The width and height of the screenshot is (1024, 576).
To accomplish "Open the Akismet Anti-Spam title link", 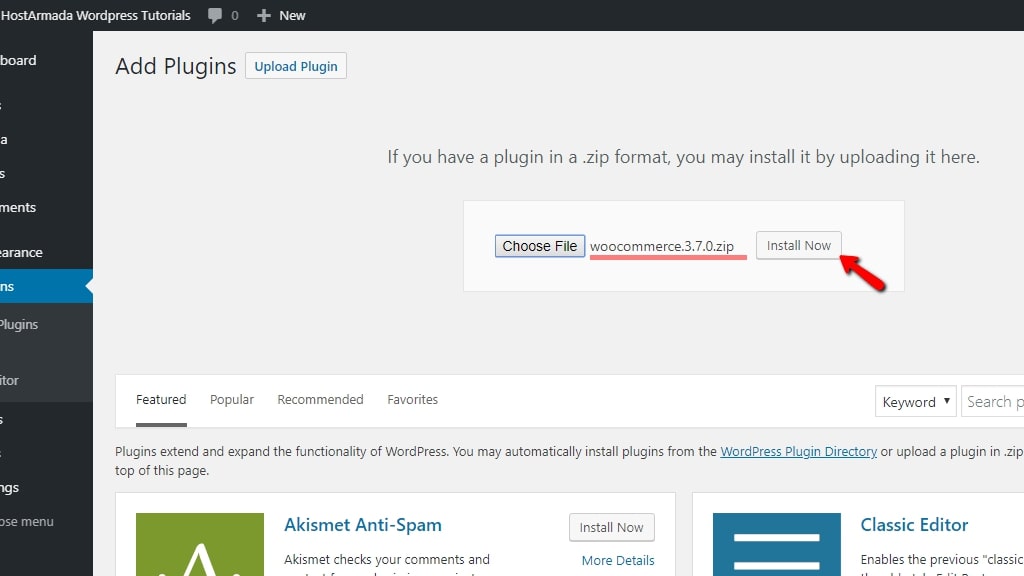I will coord(362,525).
